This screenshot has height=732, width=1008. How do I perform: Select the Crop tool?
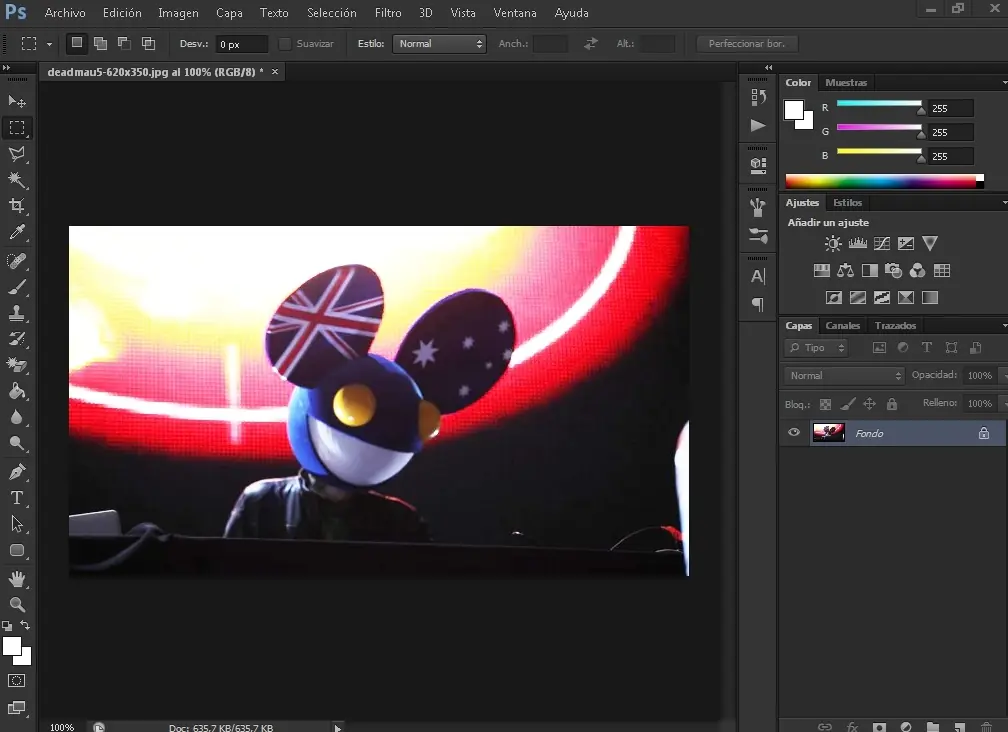coord(17,206)
